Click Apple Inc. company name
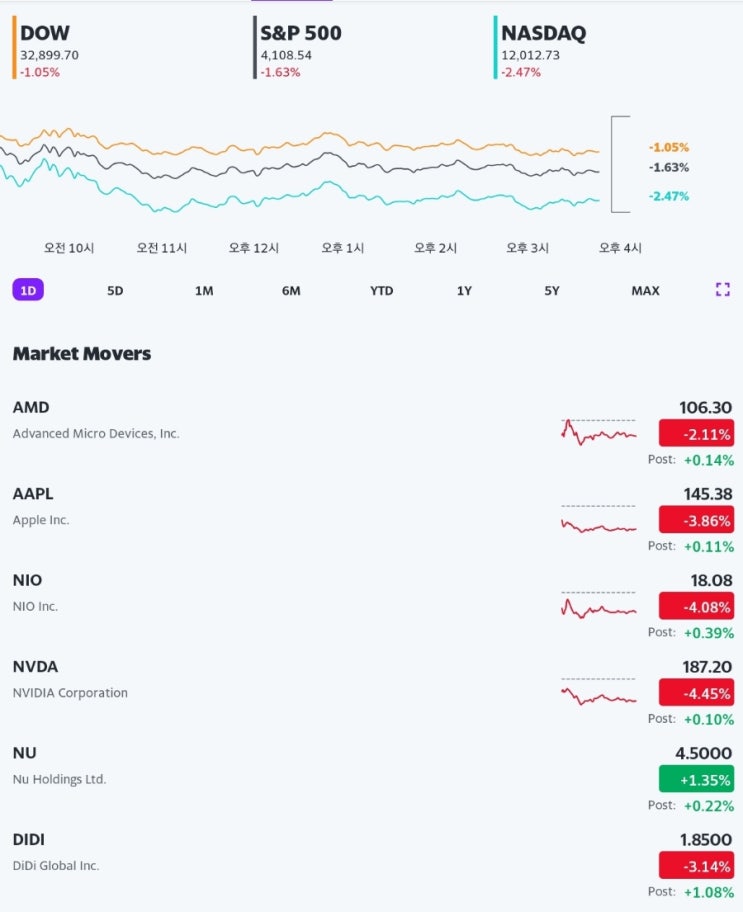The height and width of the screenshot is (912, 743). pos(41,520)
